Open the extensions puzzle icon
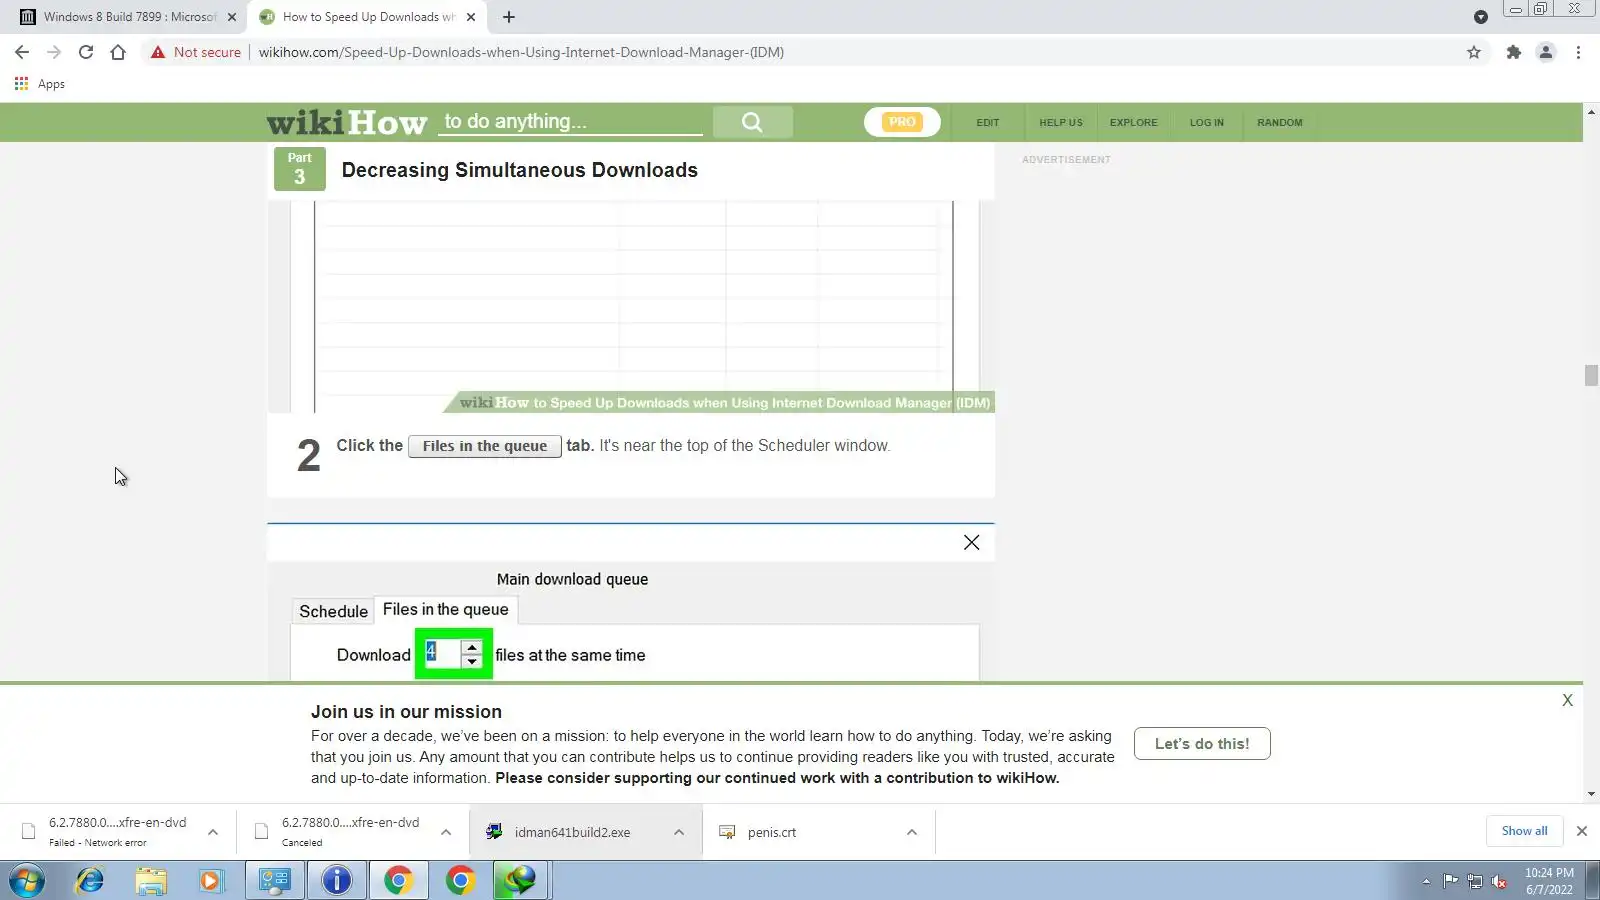 (1514, 52)
